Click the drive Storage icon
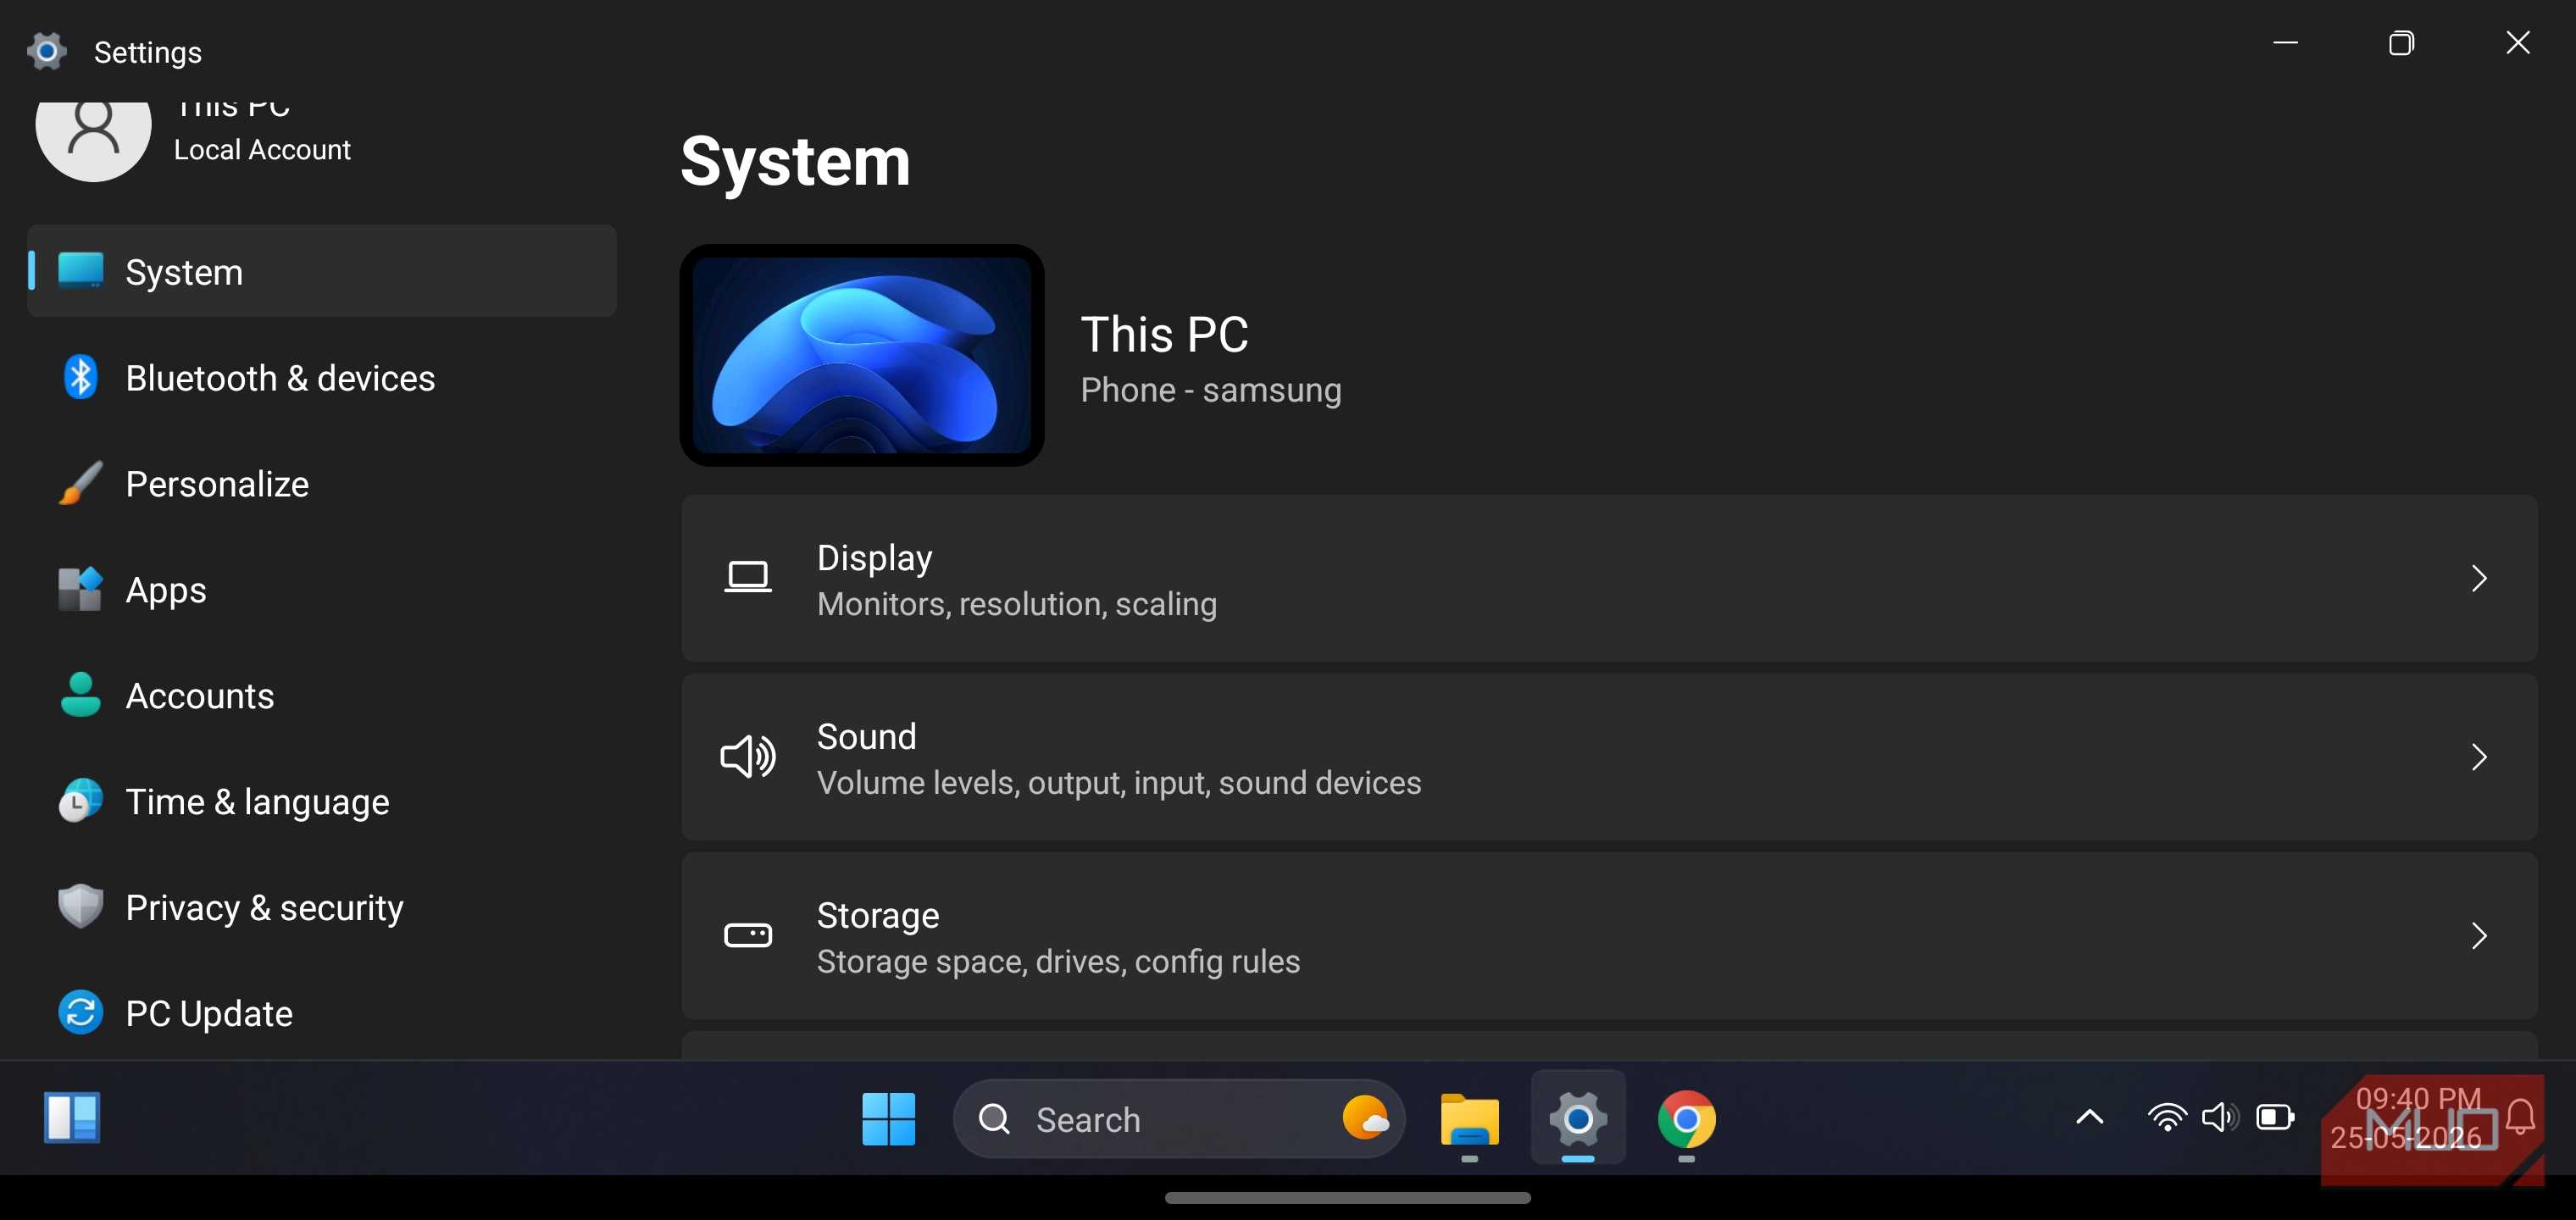The image size is (2576, 1220). (x=748, y=936)
